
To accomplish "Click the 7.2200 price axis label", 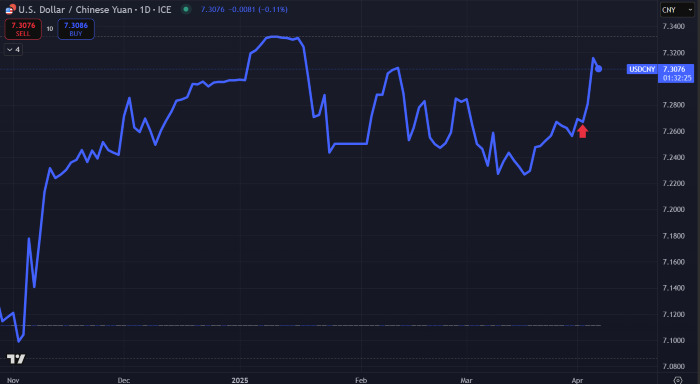I will coord(674,184).
